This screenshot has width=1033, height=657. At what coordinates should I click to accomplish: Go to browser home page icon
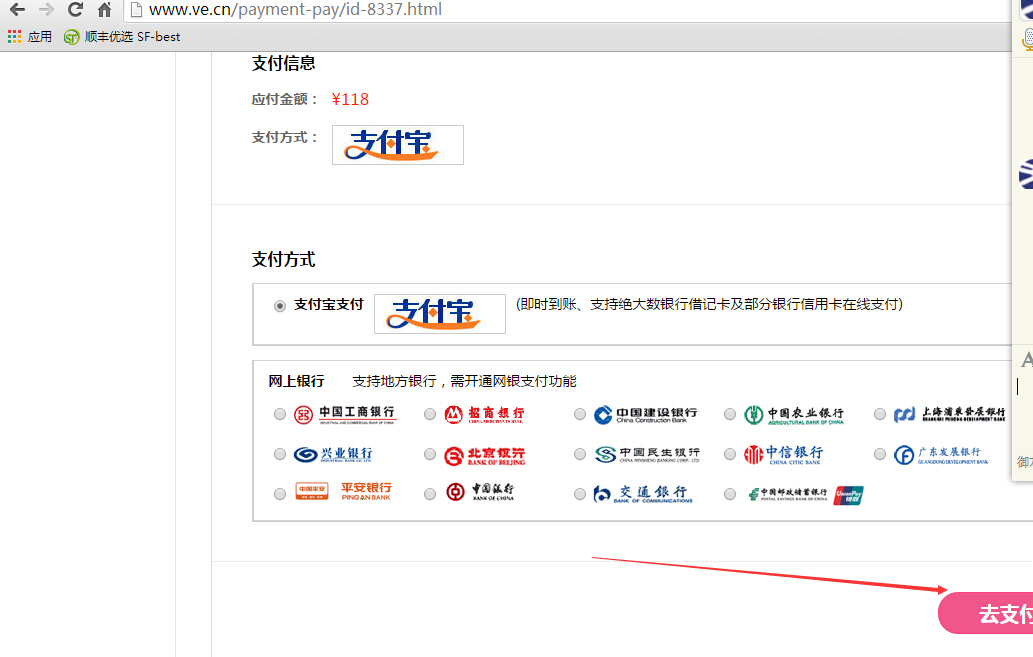click(104, 9)
